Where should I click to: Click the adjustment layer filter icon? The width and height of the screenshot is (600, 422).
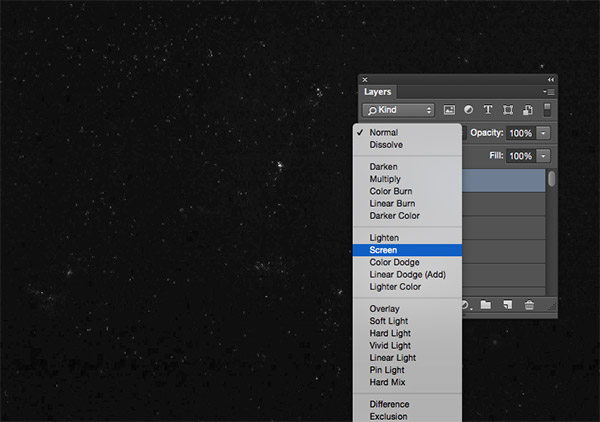click(468, 109)
